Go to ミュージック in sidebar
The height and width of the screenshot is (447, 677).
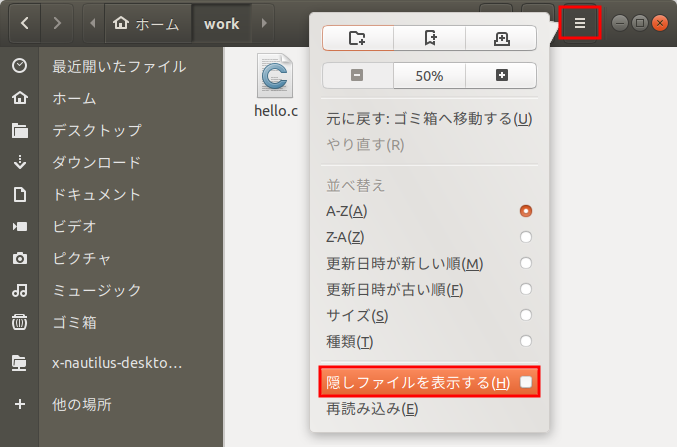pyautogui.click(x=96, y=290)
